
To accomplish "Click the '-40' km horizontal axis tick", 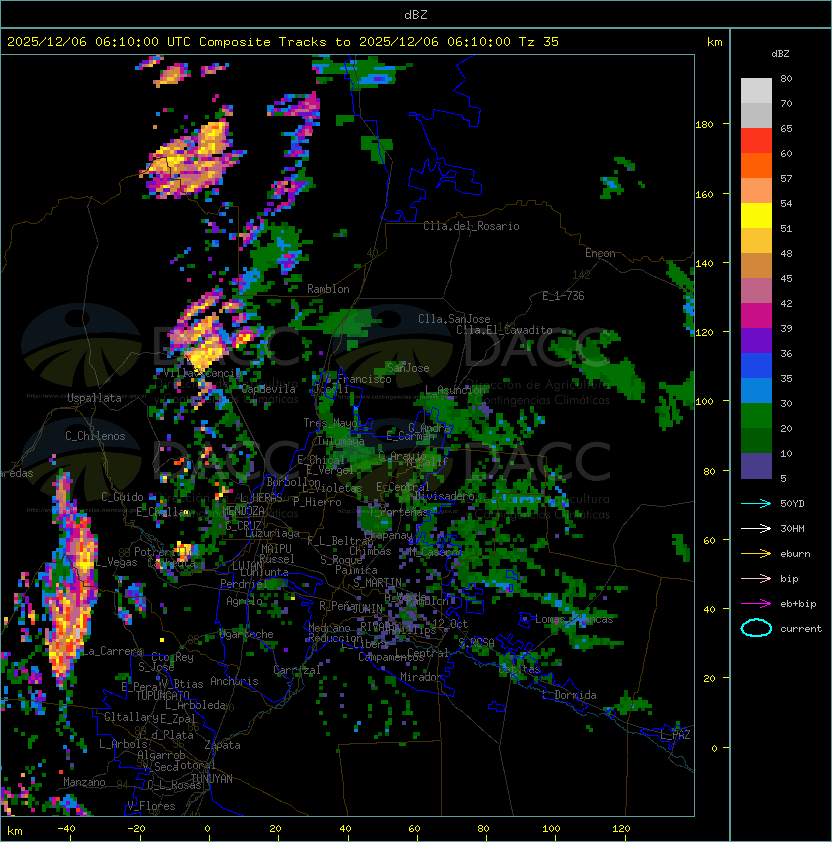I will click(x=66, y=829).
